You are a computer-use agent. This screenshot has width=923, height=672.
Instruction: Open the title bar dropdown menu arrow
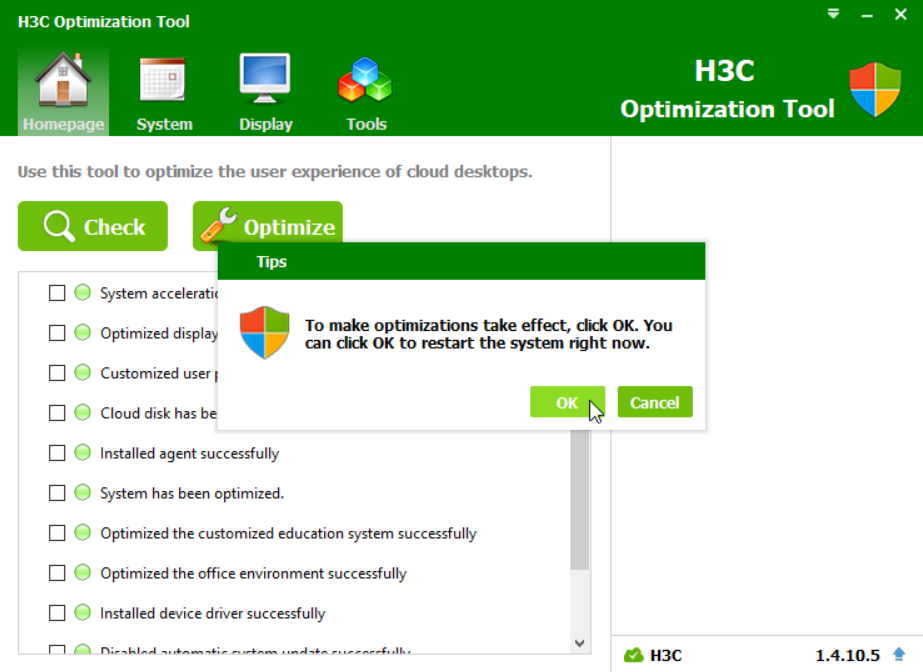coord(833,14)
